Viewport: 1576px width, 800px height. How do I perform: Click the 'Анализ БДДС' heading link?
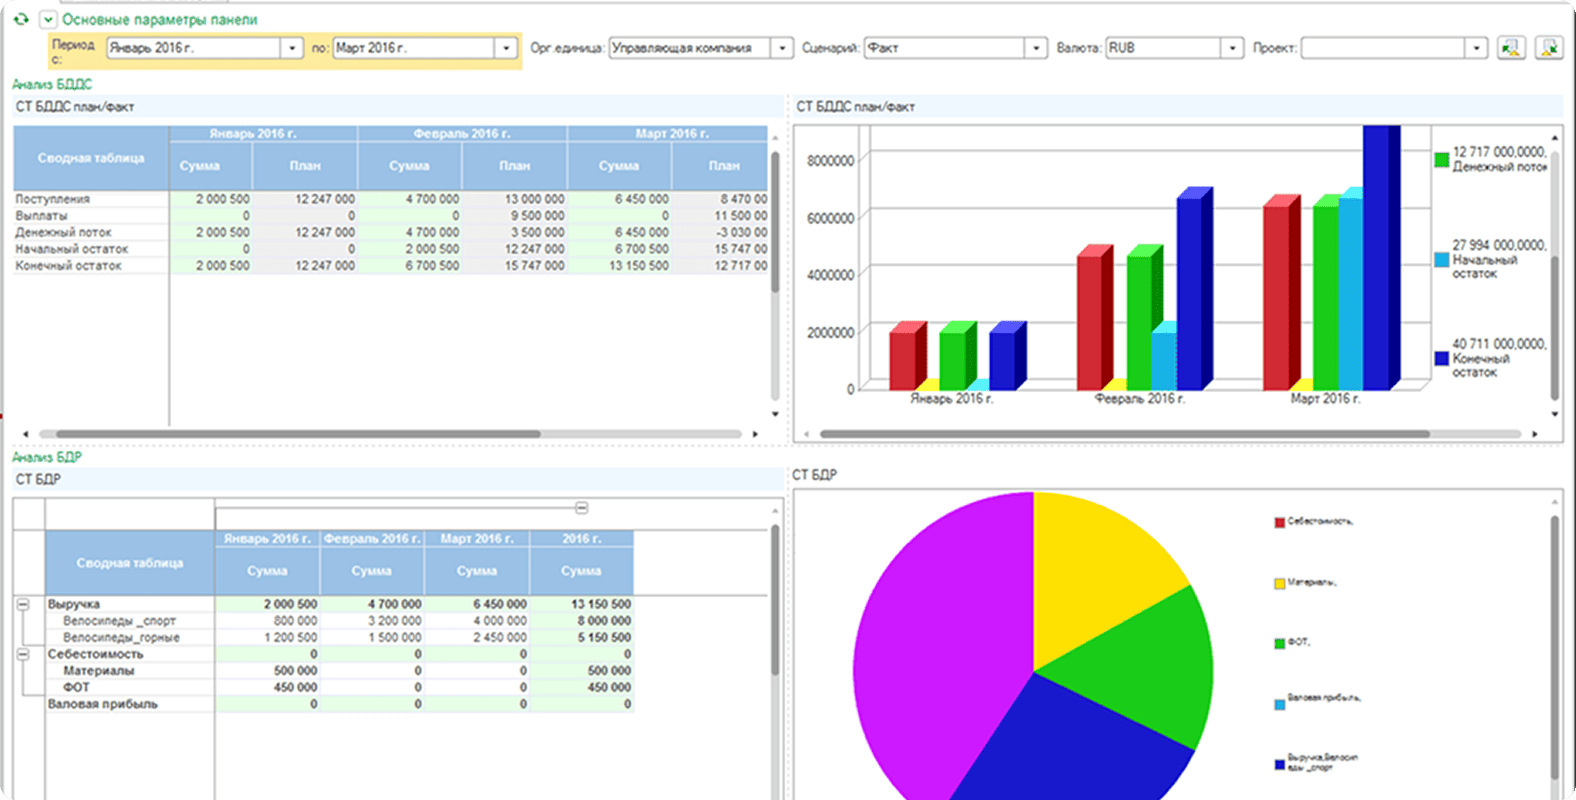pos(52,84)
